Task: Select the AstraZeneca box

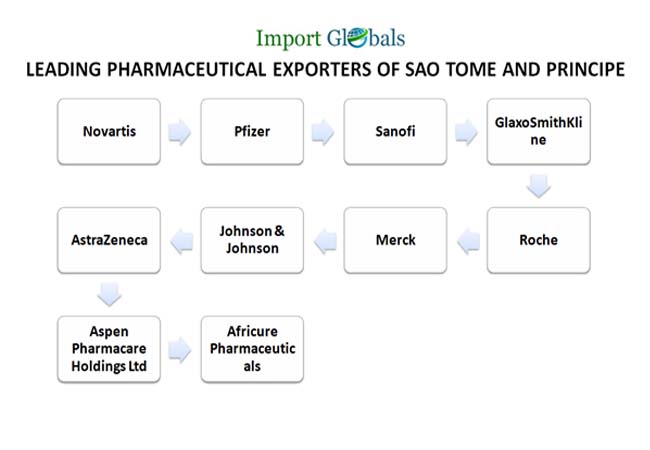Action: pos(108,240)
